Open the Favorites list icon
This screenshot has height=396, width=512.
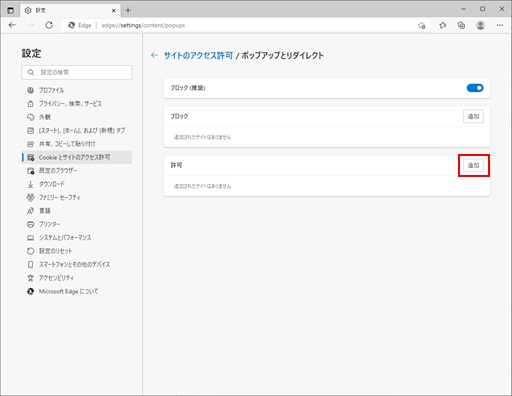coord(443,25)
